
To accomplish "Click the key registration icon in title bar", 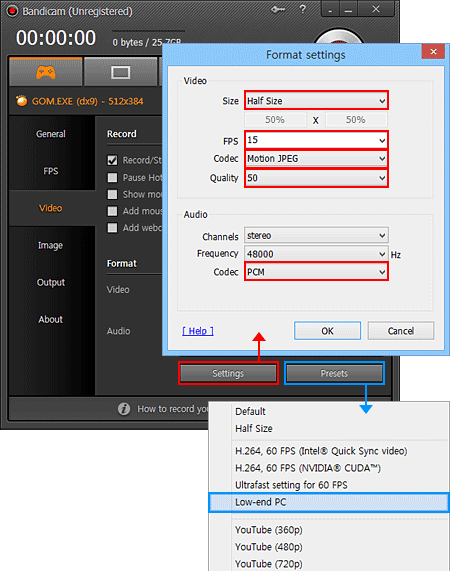I will [x=278, y=9].
